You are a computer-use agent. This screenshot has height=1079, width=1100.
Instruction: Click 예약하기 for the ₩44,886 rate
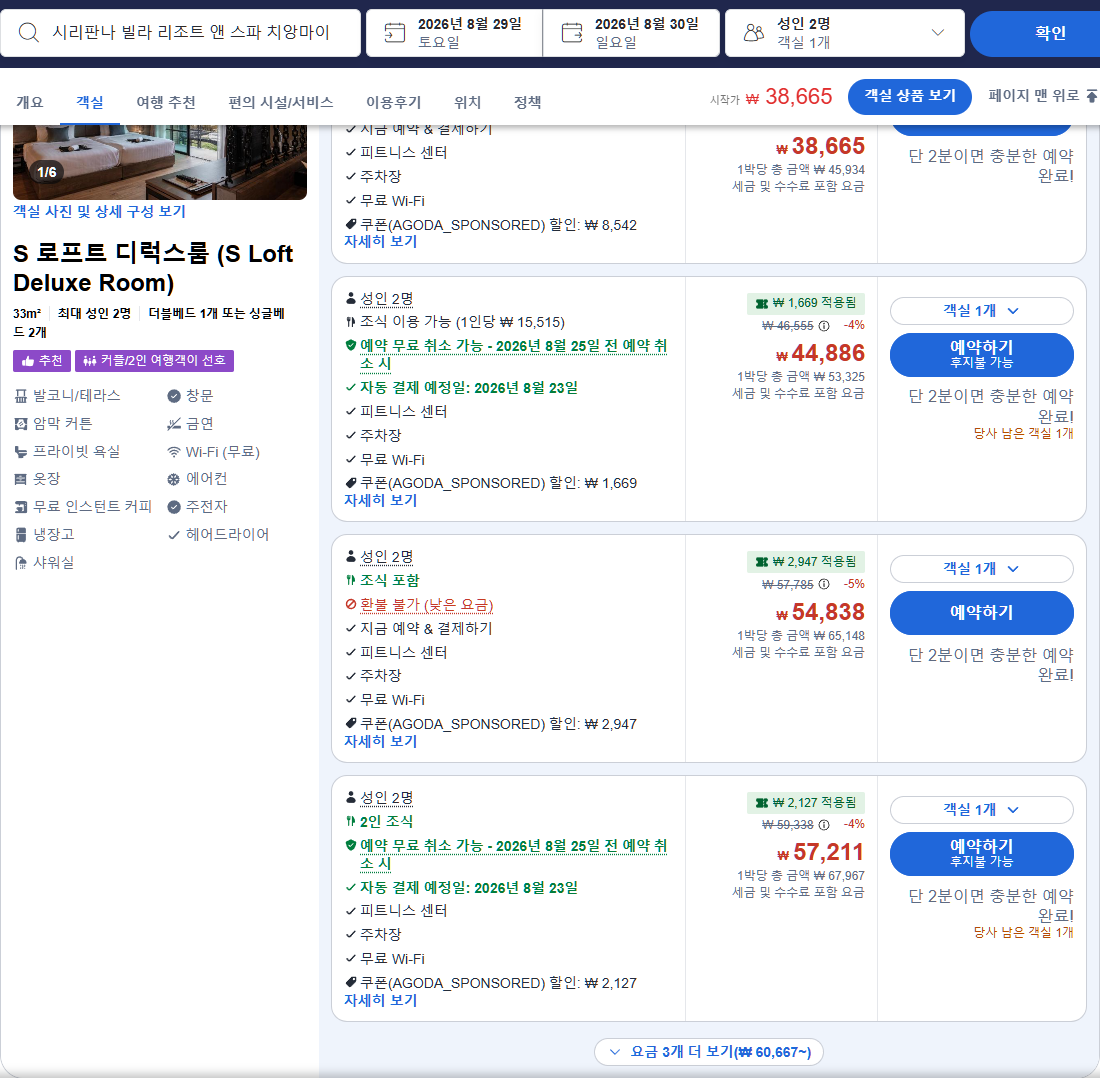[x=981, y=354]
